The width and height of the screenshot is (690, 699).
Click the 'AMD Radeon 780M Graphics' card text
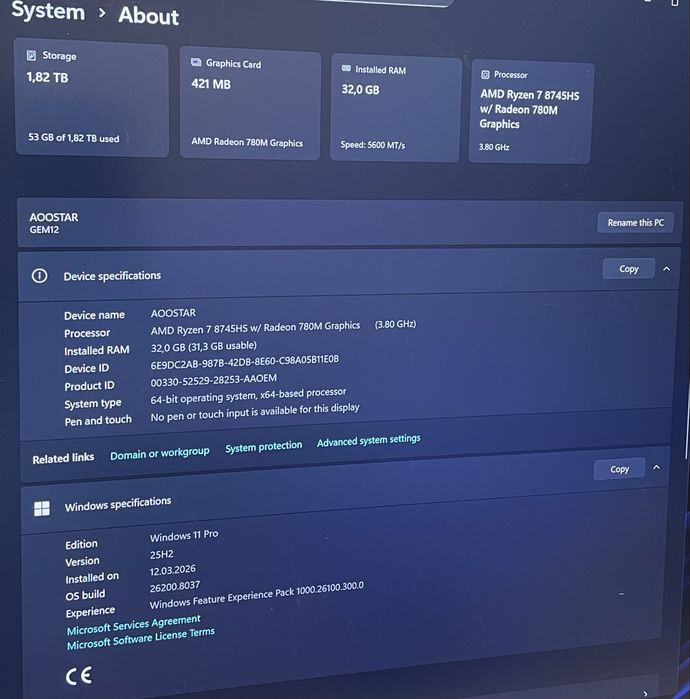pyautogui.click(x=247, y=142)
